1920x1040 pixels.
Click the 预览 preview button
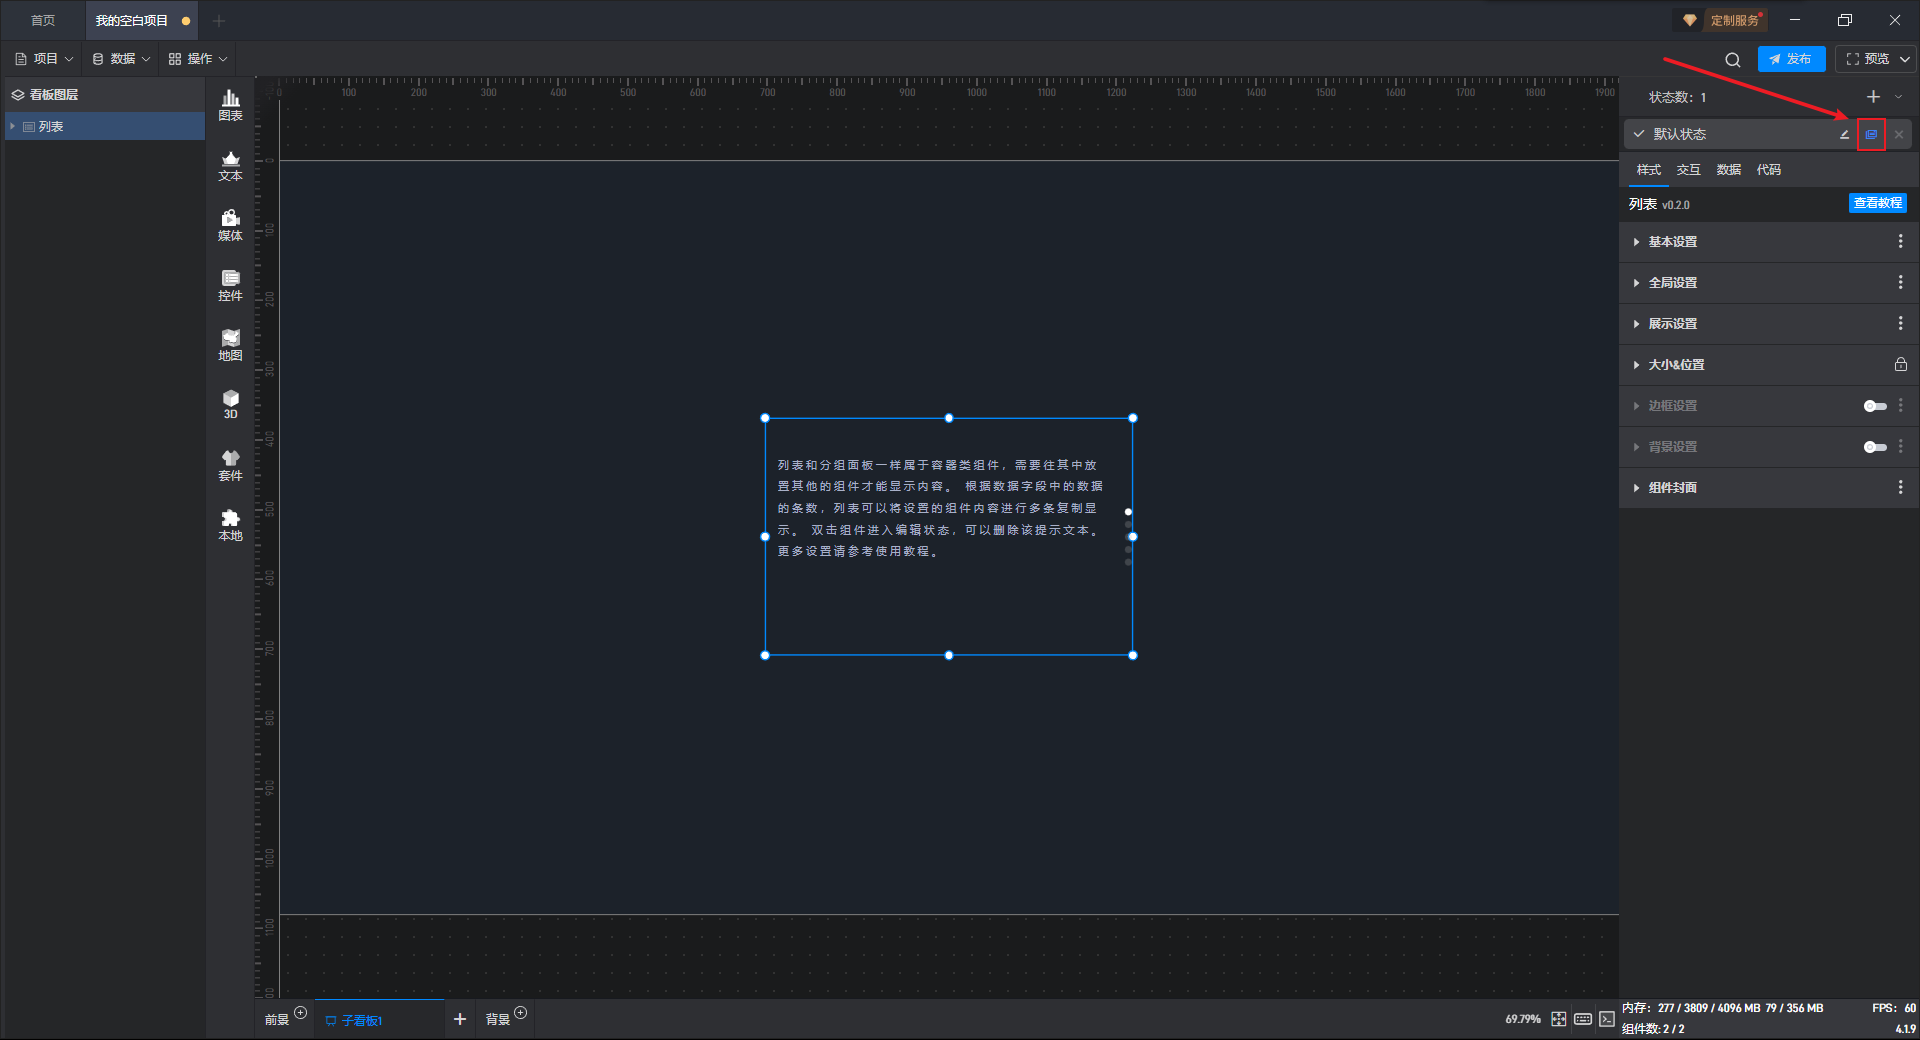click(1867, 59)
